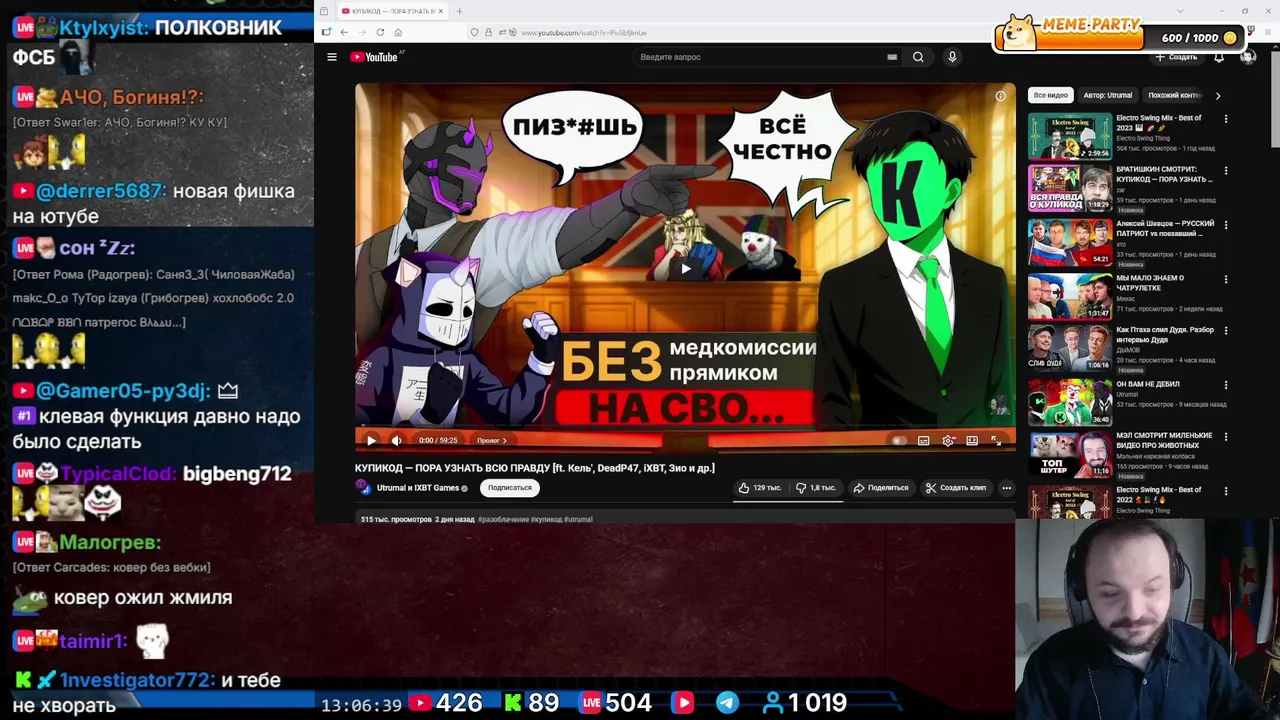Image resolution: width=1280 pixels, height=720 pixels.
Task: Open Electro Swing Mix Best of 2023 thumbnail
Action: coord(1070,136)
